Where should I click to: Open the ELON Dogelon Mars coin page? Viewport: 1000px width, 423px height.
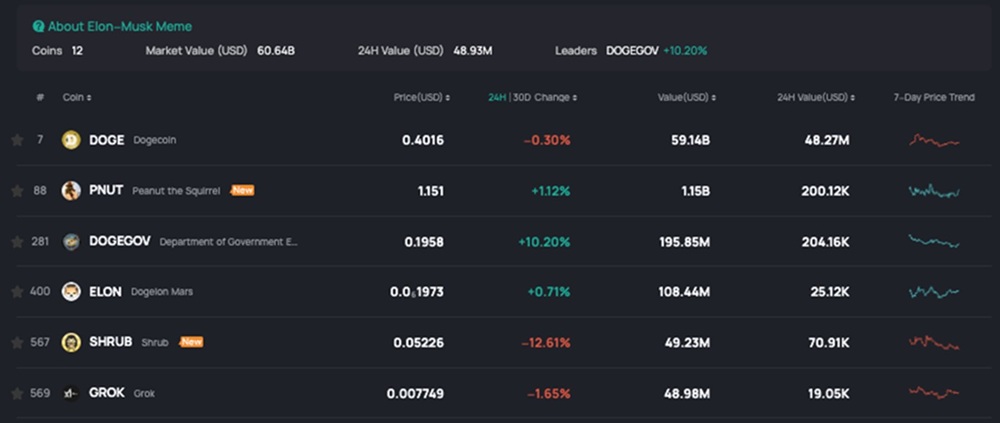(x=105, y=292)
